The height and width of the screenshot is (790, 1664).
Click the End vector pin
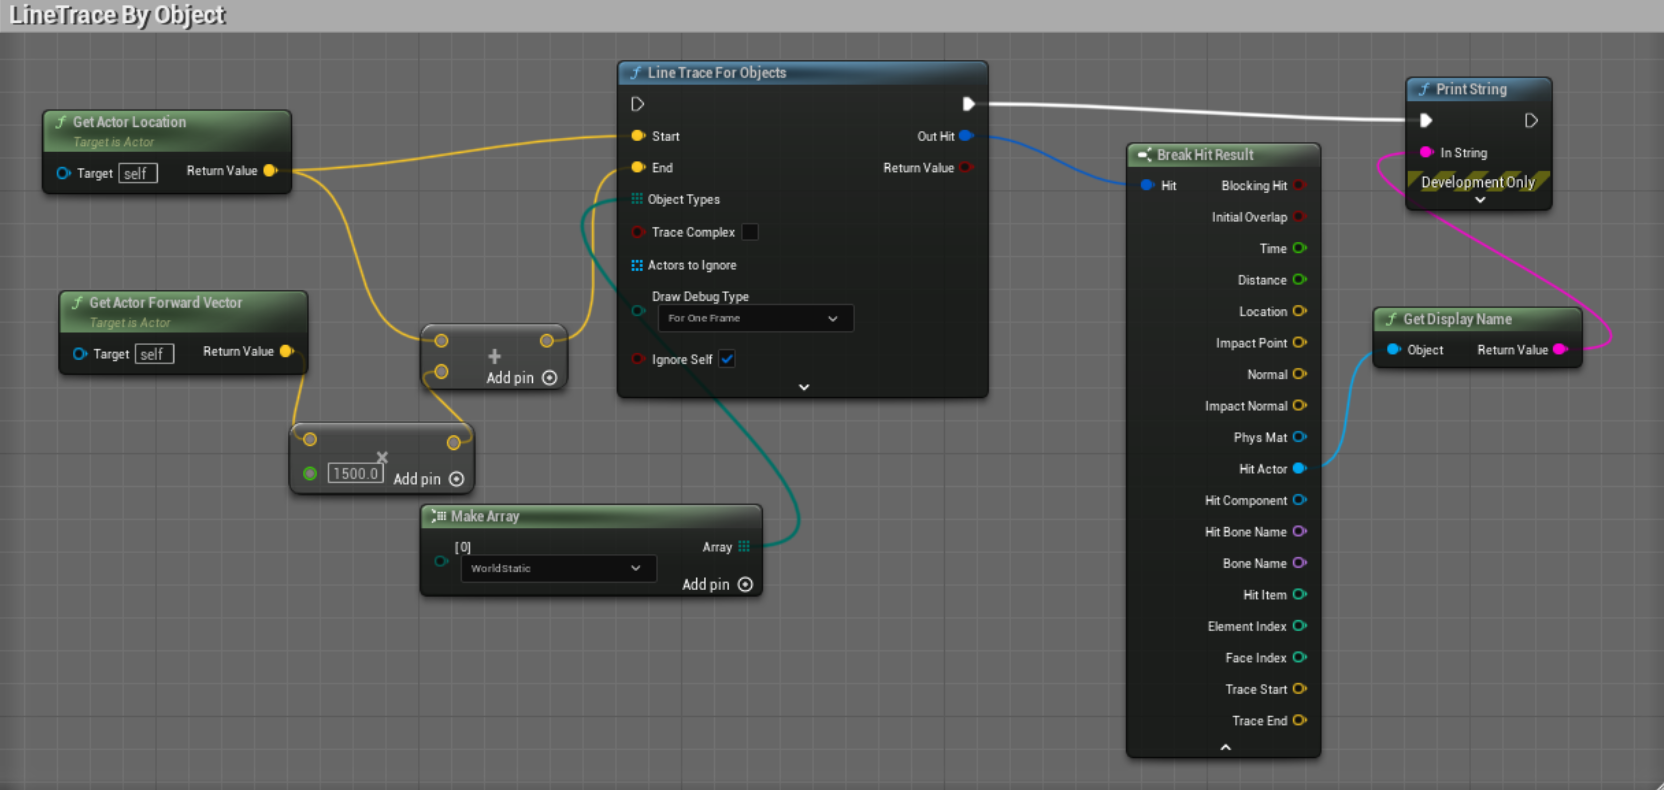point(638,168)
